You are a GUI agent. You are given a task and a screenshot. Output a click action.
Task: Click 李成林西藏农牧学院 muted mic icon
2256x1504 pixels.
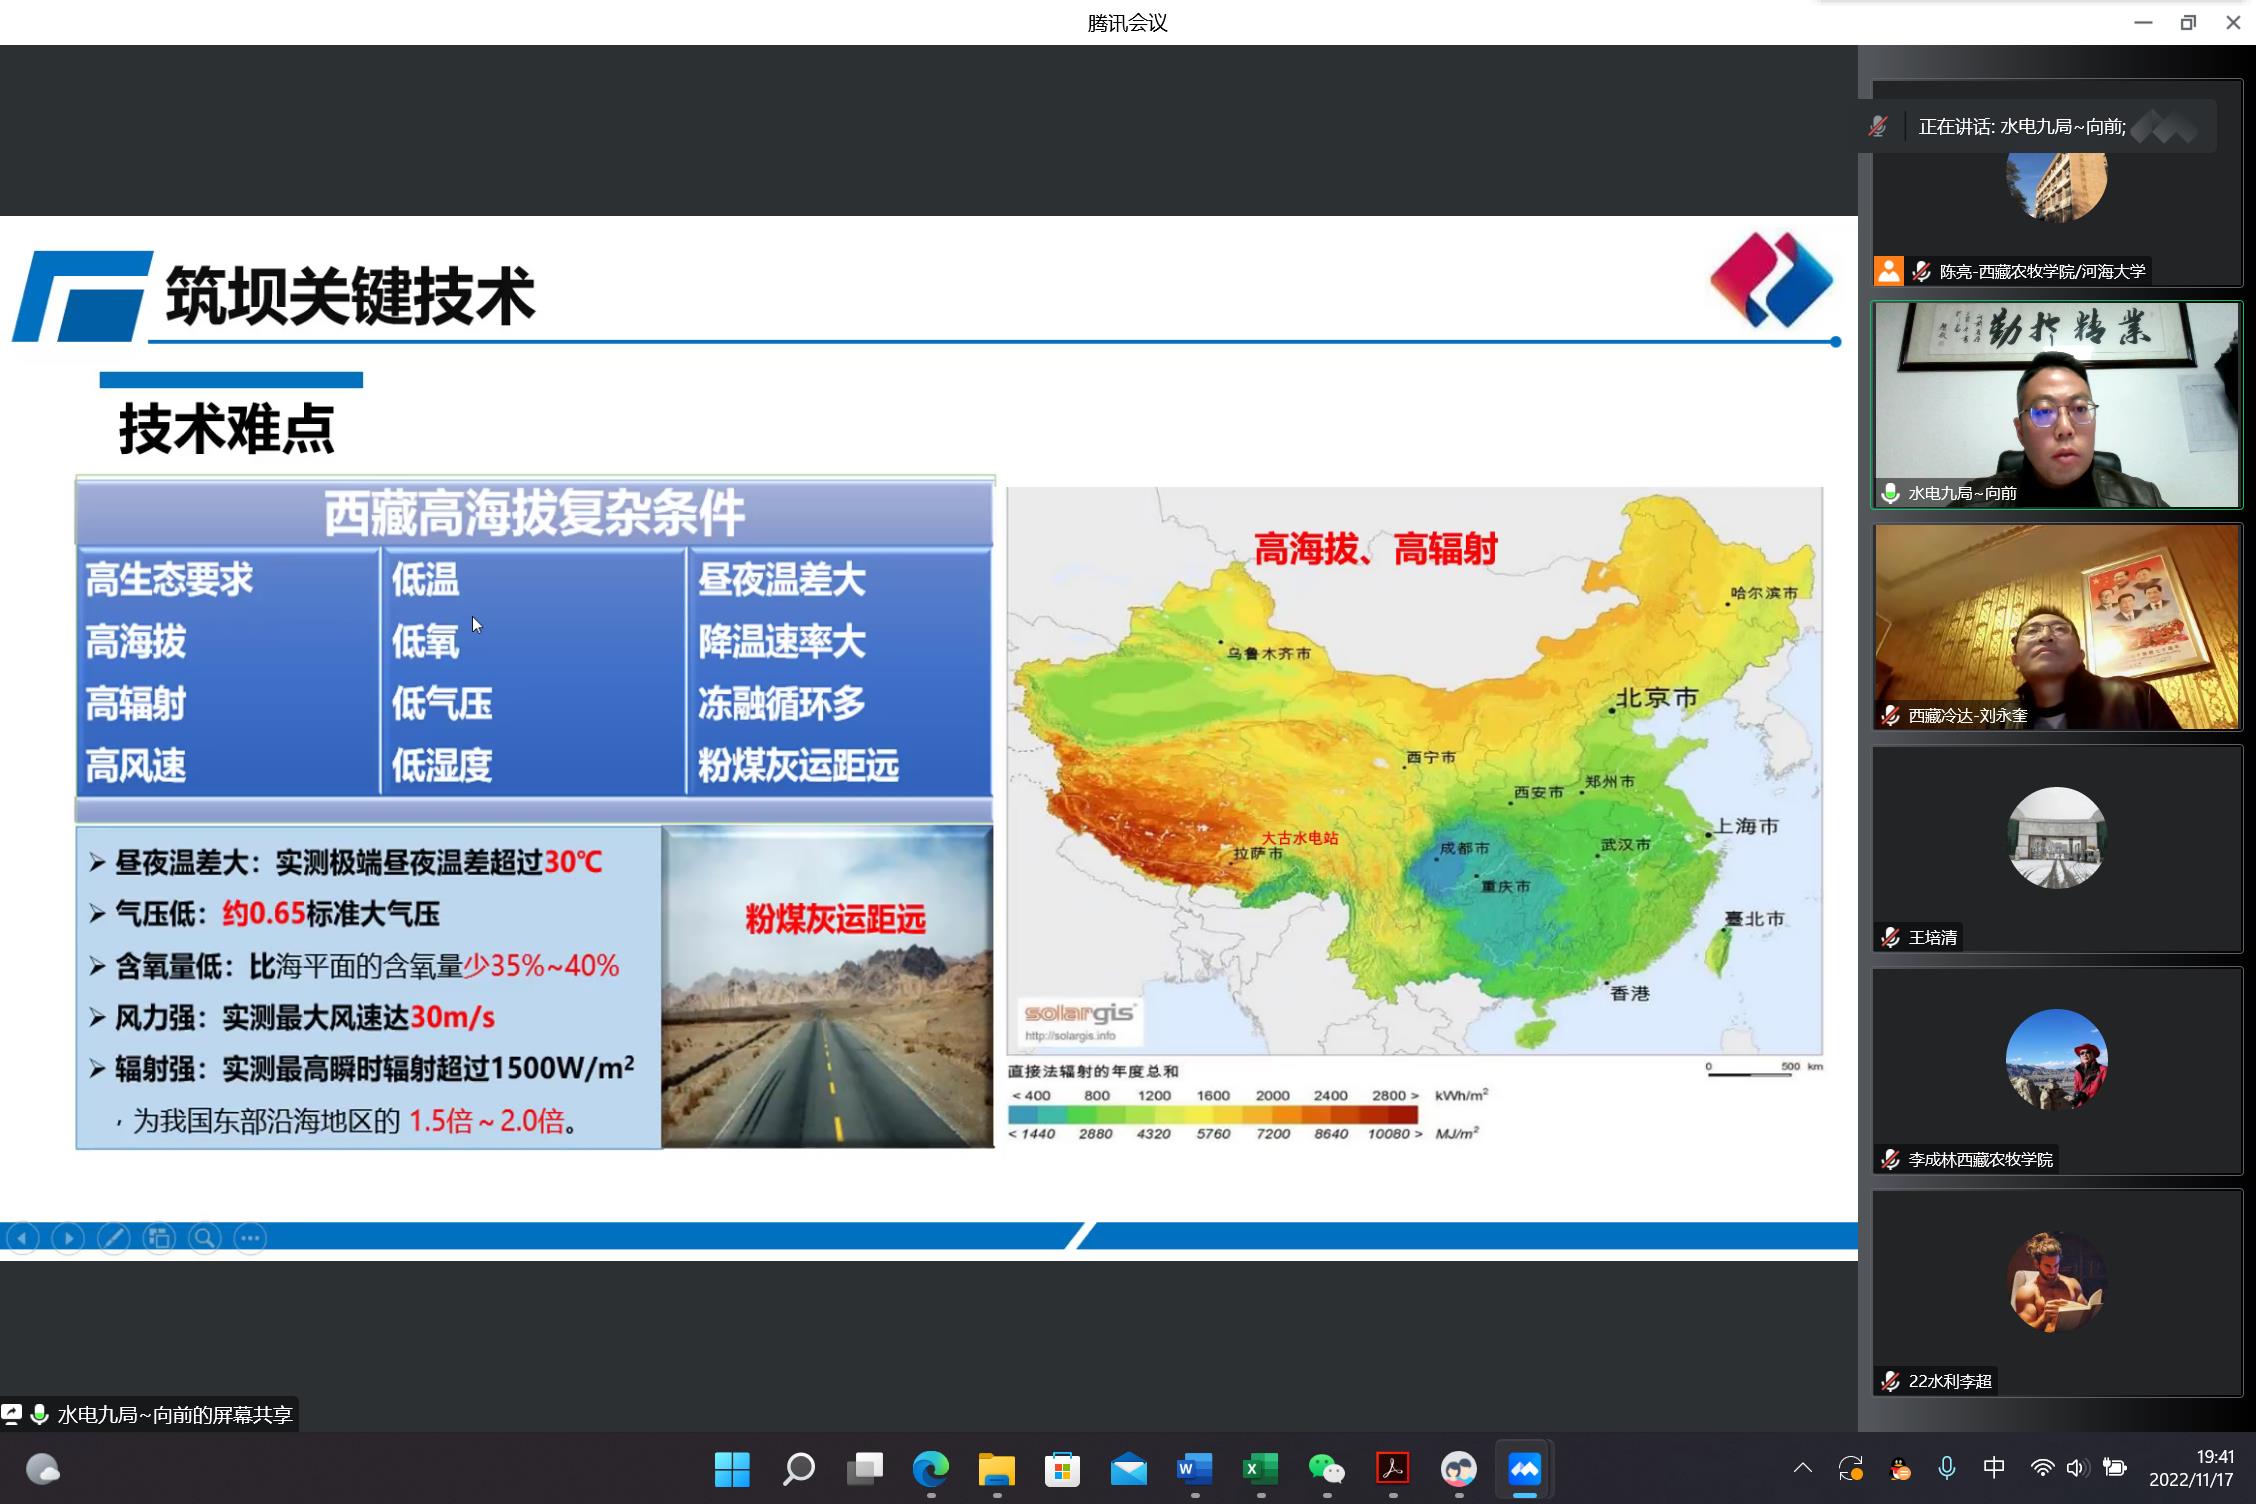(x=1890, y=1159)
